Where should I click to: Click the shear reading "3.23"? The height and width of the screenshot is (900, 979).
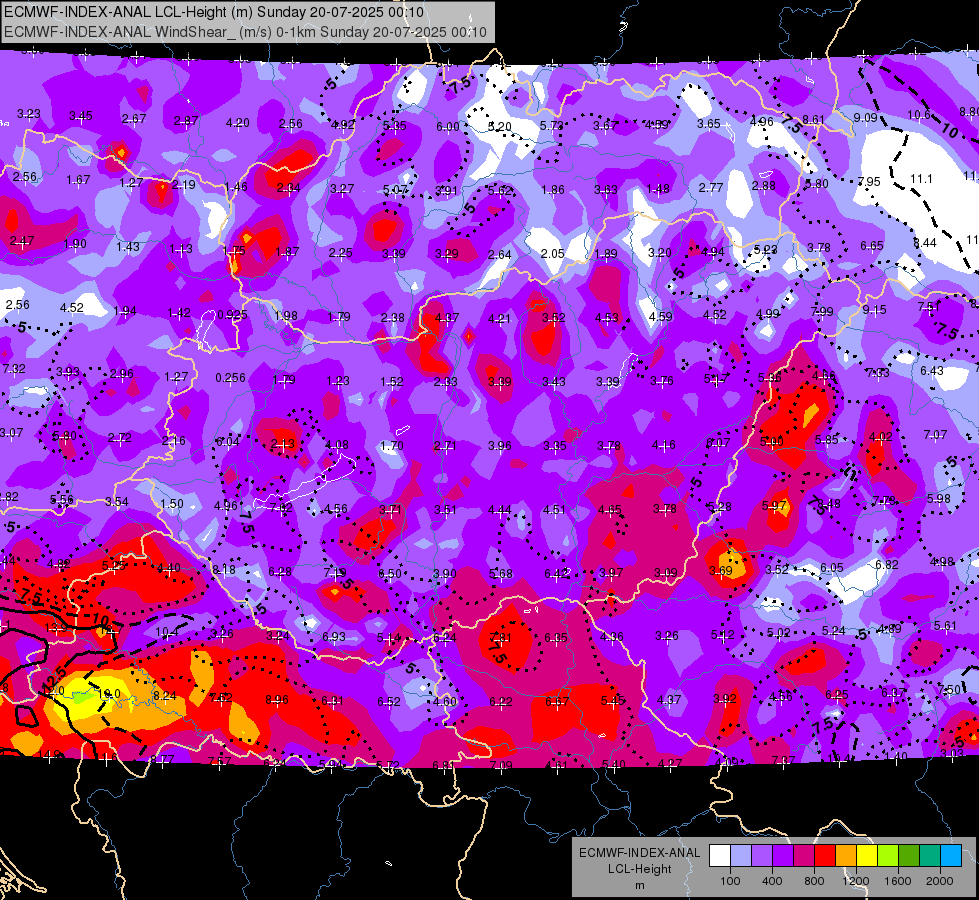(29, 114)
